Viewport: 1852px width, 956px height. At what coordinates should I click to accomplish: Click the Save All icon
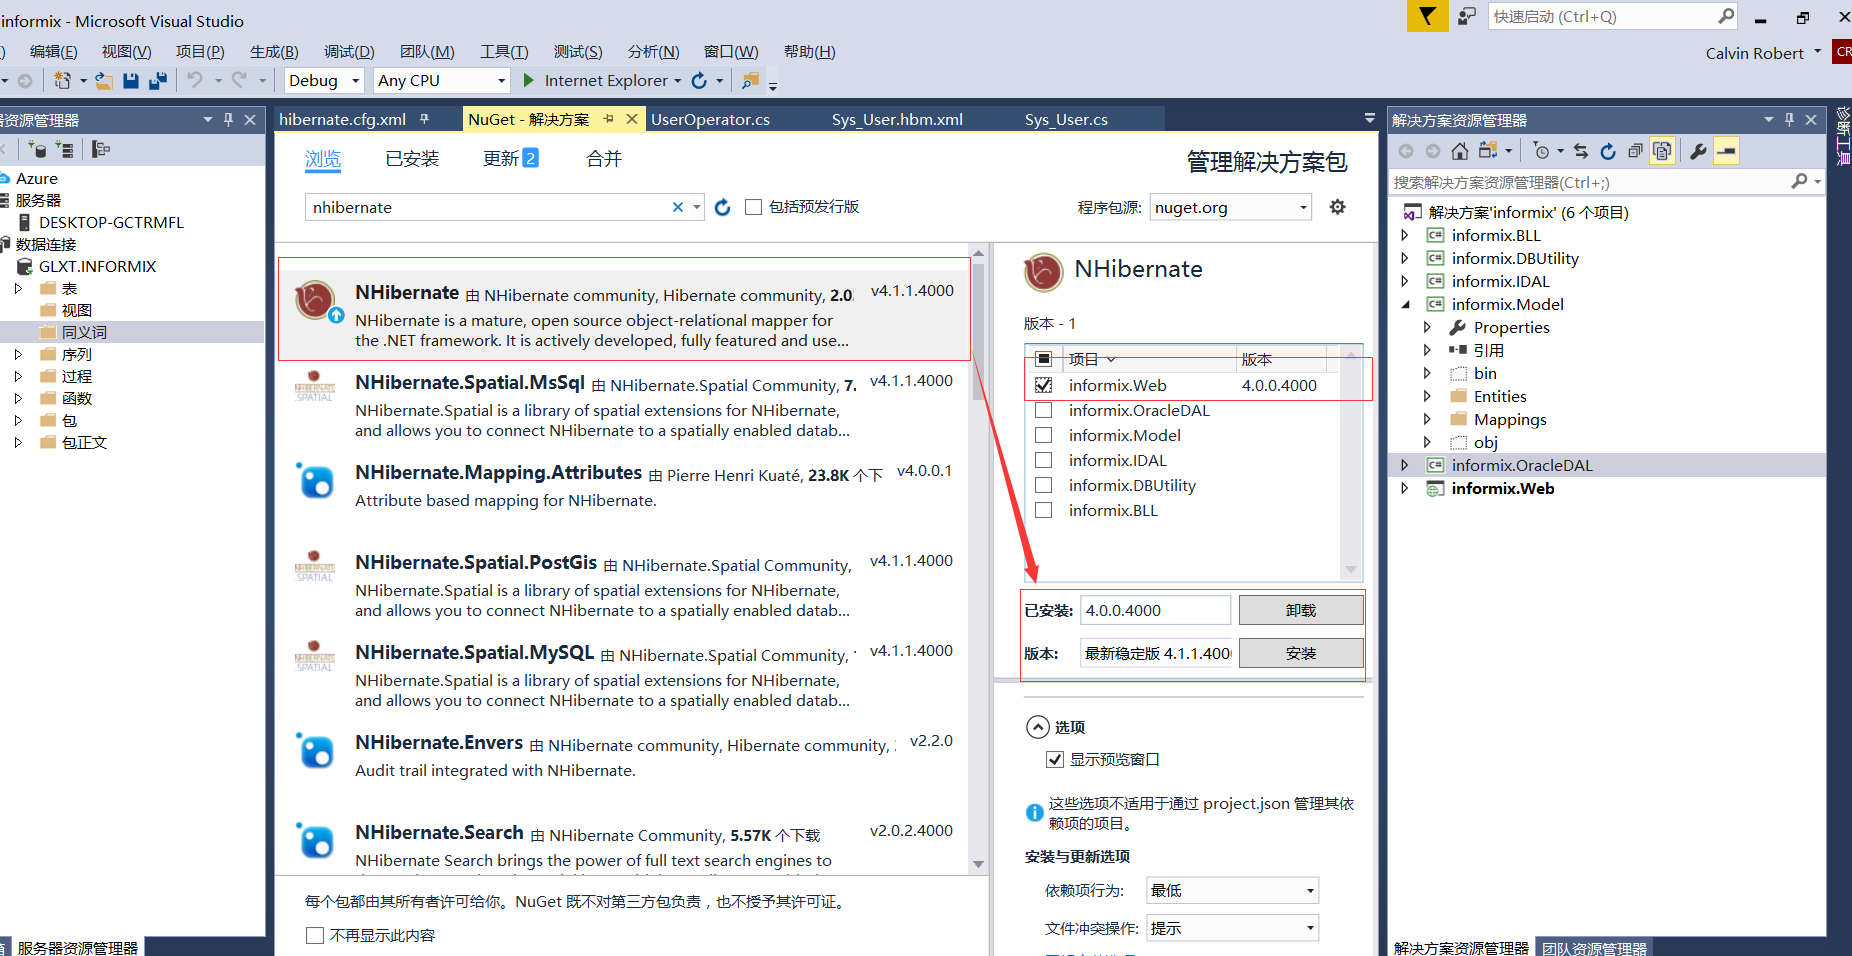[x=158, y=80]
